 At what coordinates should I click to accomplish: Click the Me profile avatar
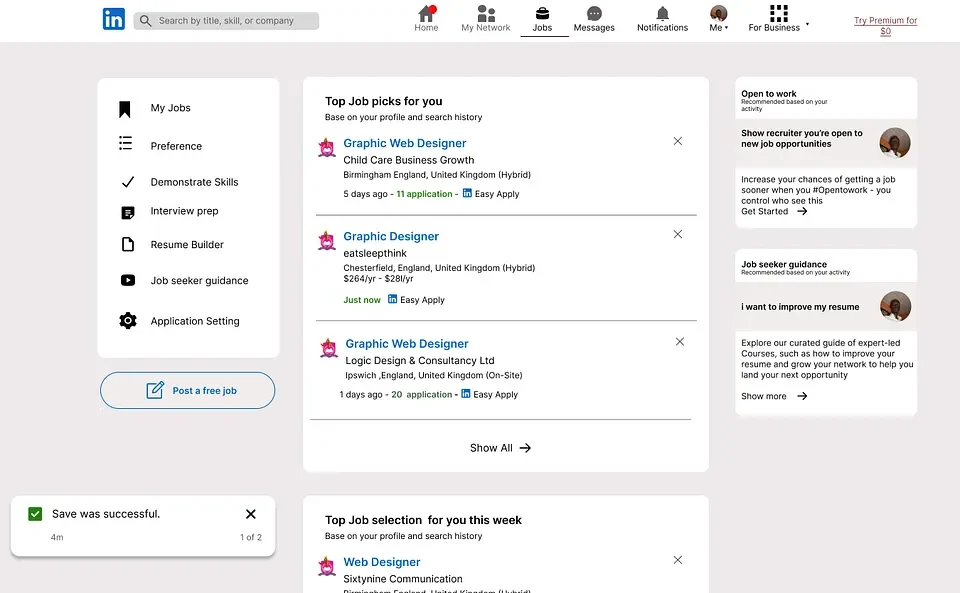pos(718,13)
